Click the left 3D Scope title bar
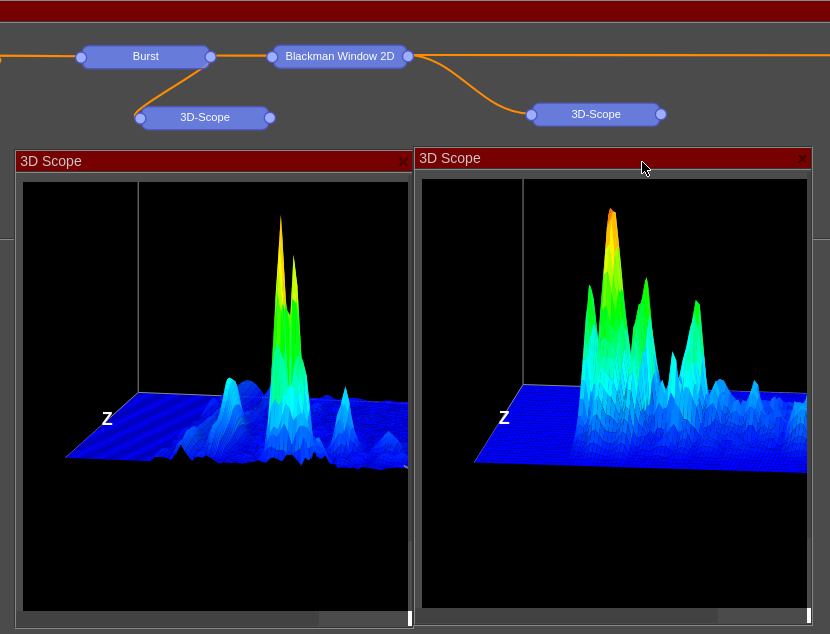The image size is (830, 634). (200, 161)
